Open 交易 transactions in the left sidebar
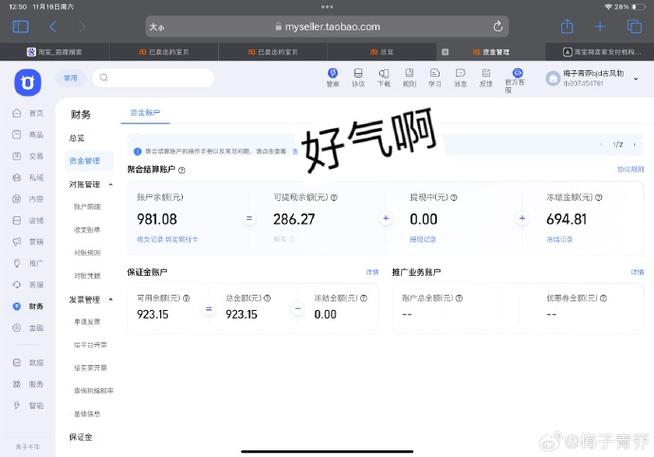Screen dimensions: 654x457 pyautogui.click(x=28, y=156)
